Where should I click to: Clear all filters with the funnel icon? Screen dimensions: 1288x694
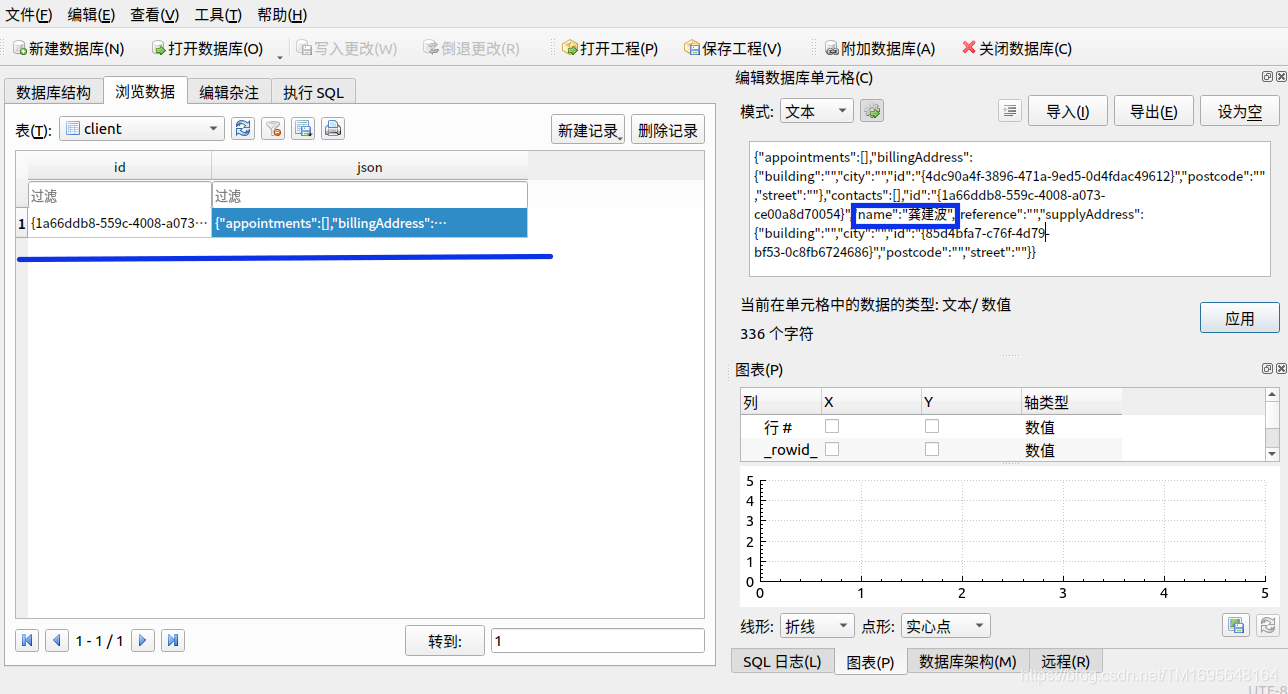(x=273, y=128)
